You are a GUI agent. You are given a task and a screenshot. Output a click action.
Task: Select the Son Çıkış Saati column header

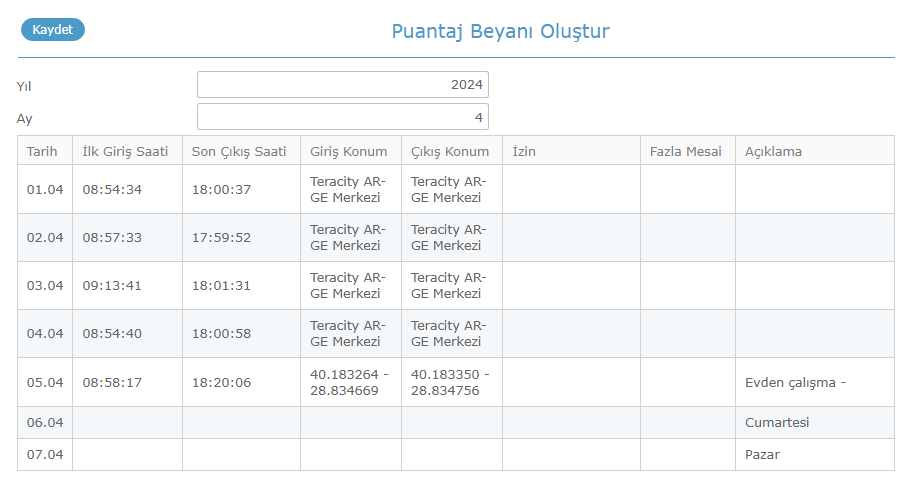point(241,151)
